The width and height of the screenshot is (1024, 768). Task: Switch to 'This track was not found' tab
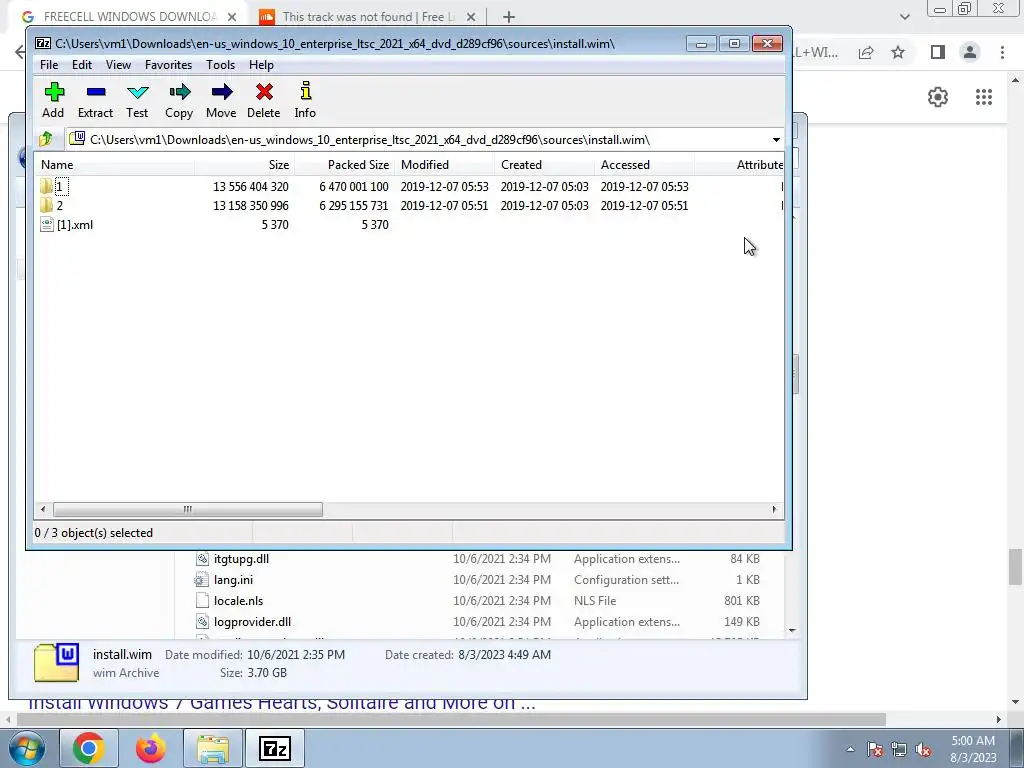click(x=368, y=16)
